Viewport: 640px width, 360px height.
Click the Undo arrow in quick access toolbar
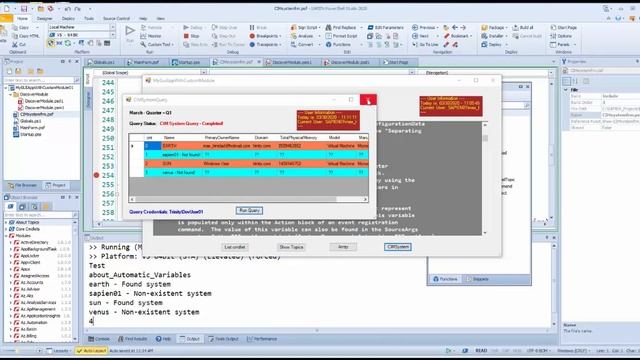point(67,9)
